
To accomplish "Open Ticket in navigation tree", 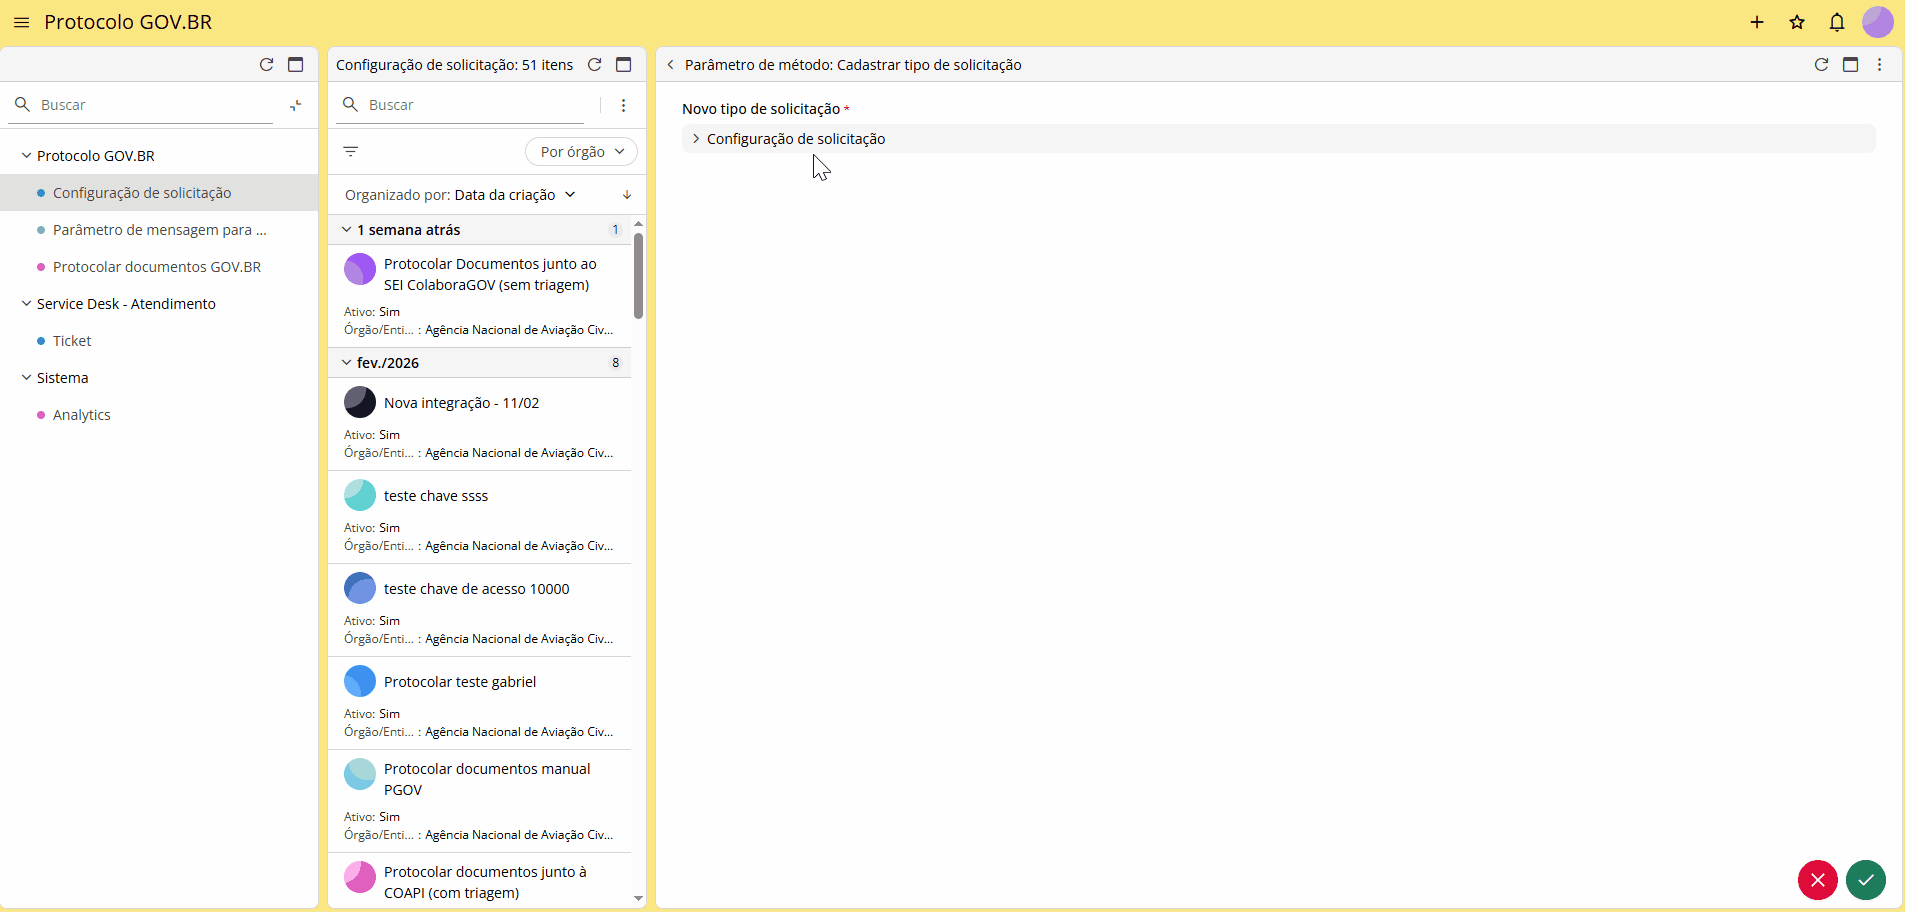I will tap(159, 341).
